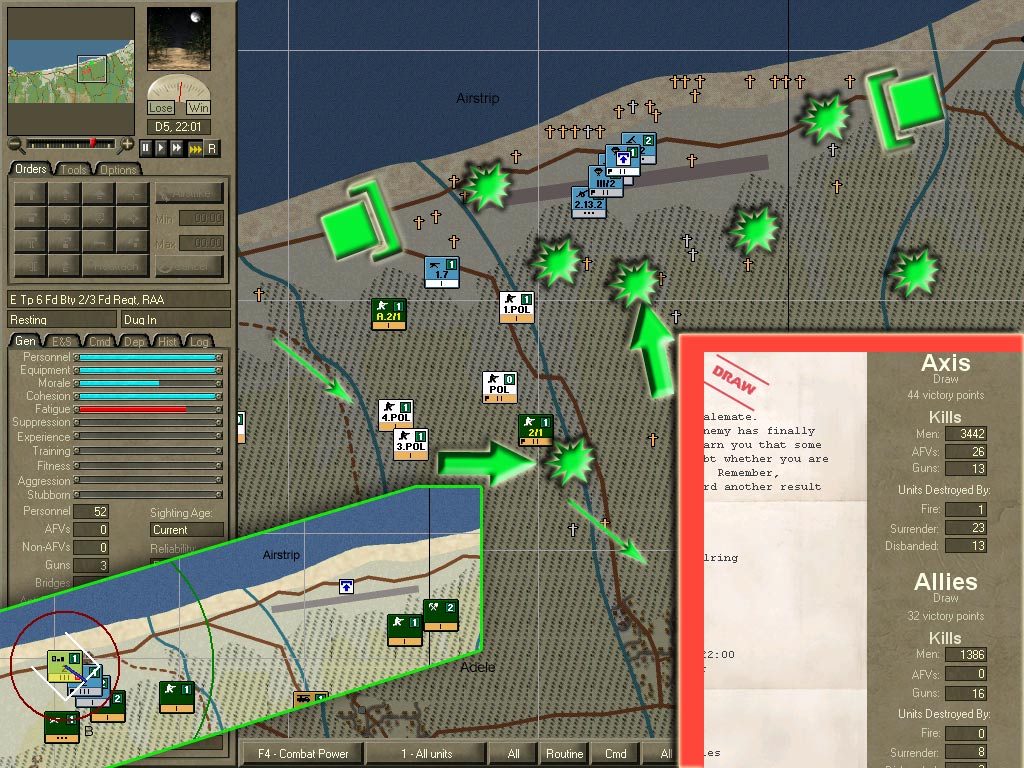Switch to the Tools tab
The width and height of the screenshot is (1024, 768).
[74, 169]
